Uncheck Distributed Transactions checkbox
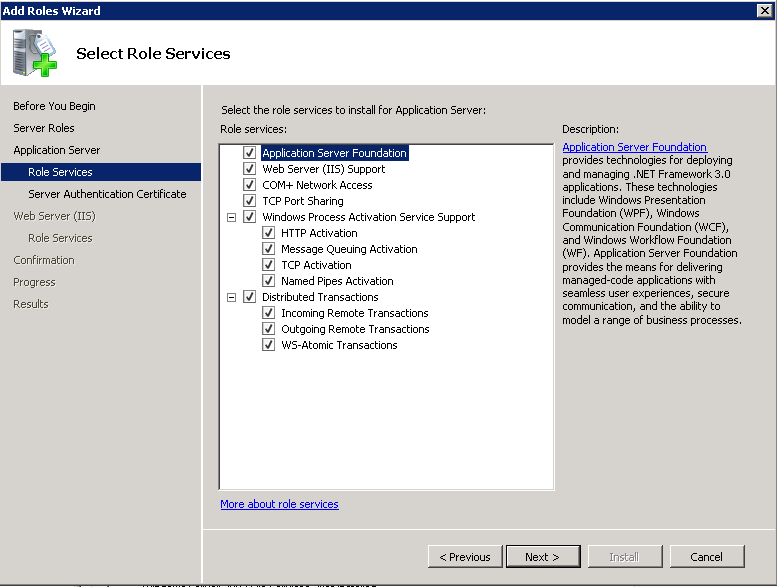The image size is (777, 587). [249, 297]
